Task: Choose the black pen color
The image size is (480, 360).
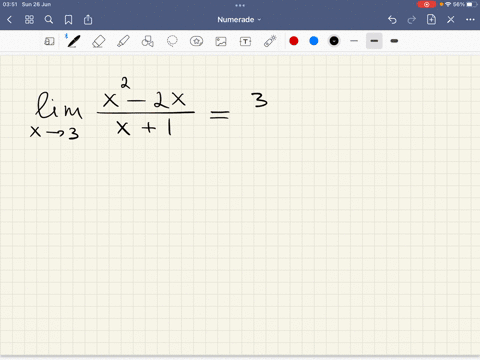Action: 334,41
